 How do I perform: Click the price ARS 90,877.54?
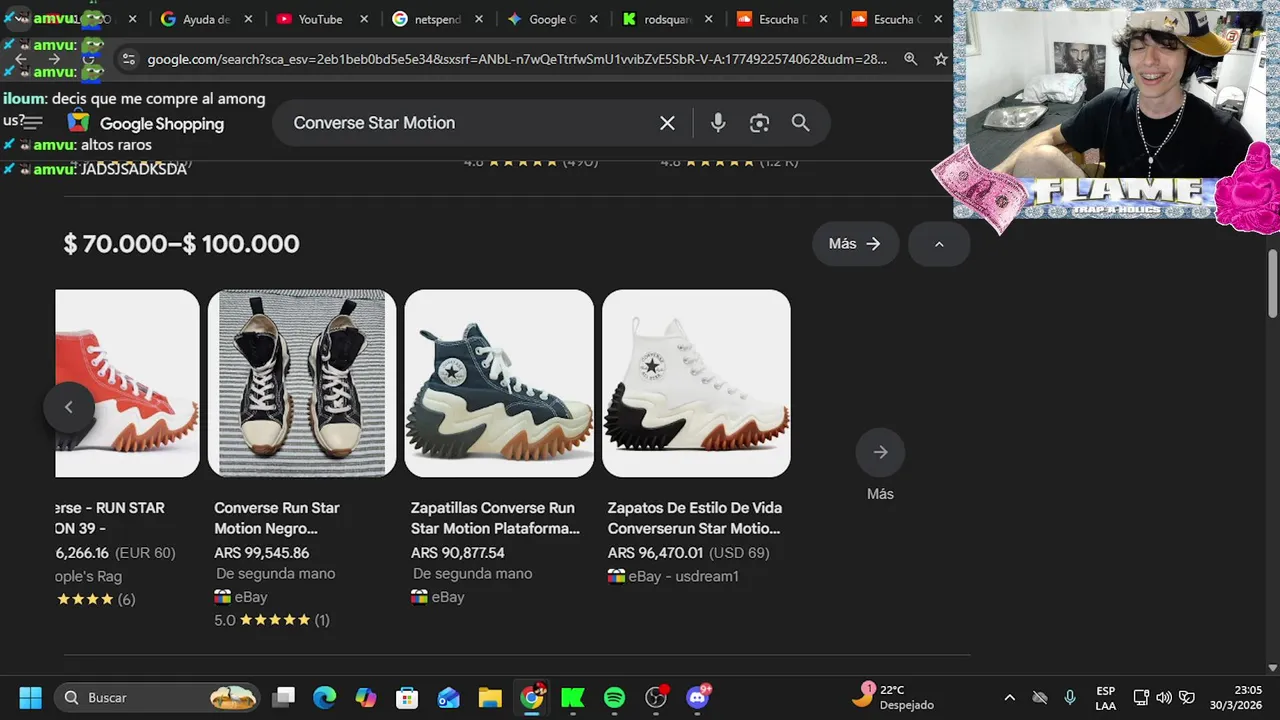pyautogui.click(x=458, y=553)
